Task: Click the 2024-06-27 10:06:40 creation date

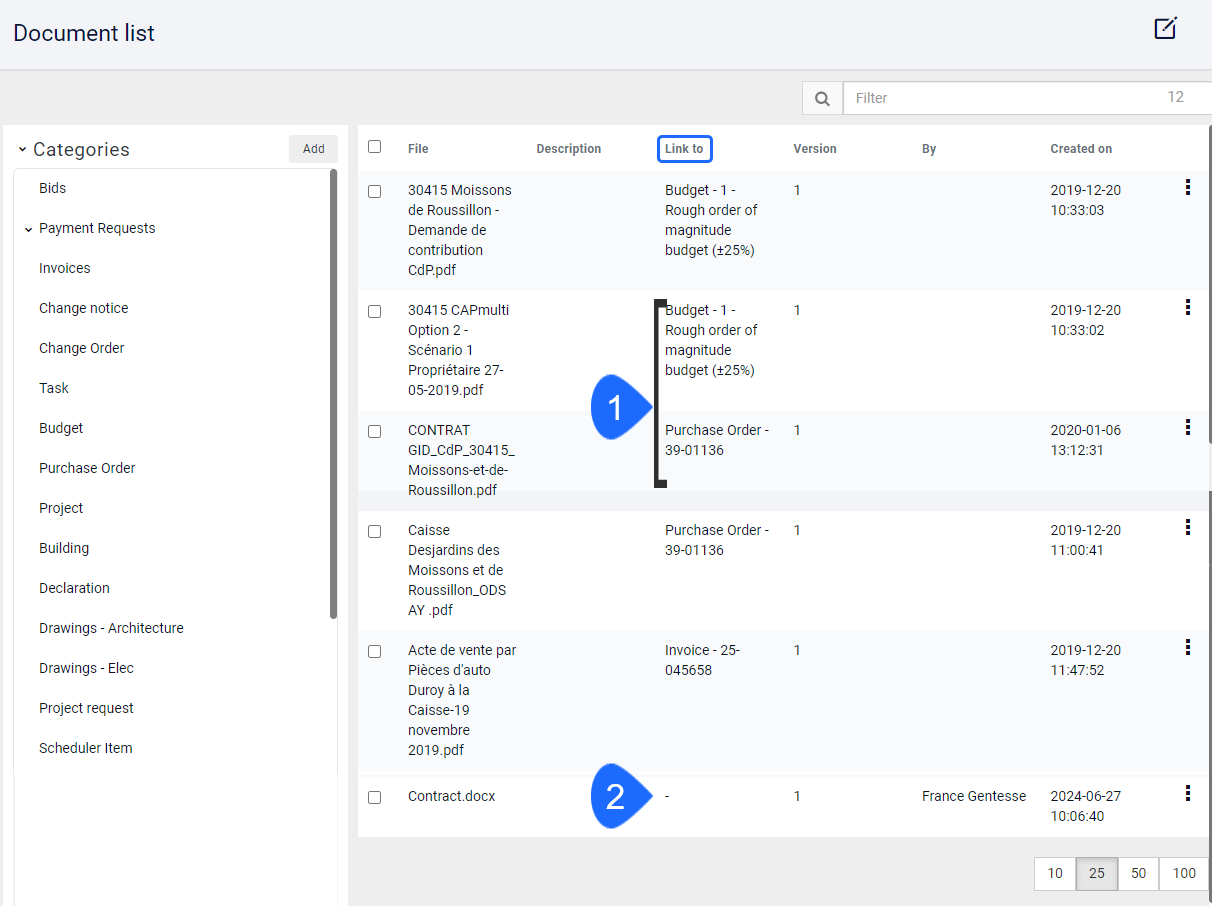Action: [x=1086, y=806]
